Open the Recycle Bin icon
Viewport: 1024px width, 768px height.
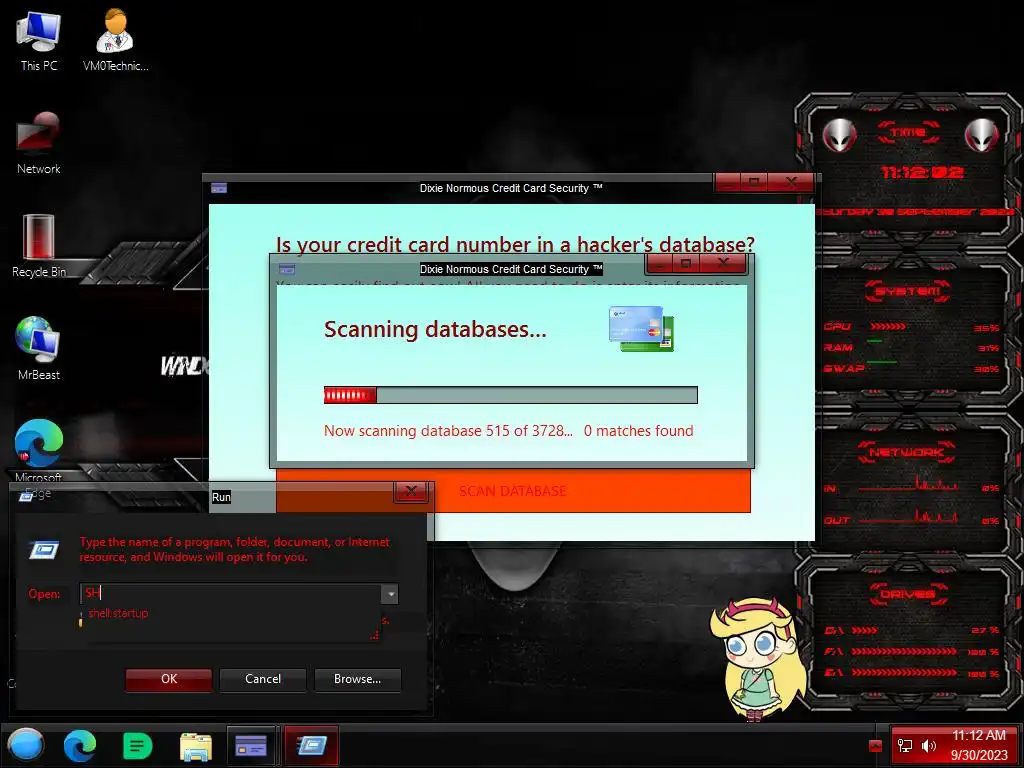[x=39, y=246]
